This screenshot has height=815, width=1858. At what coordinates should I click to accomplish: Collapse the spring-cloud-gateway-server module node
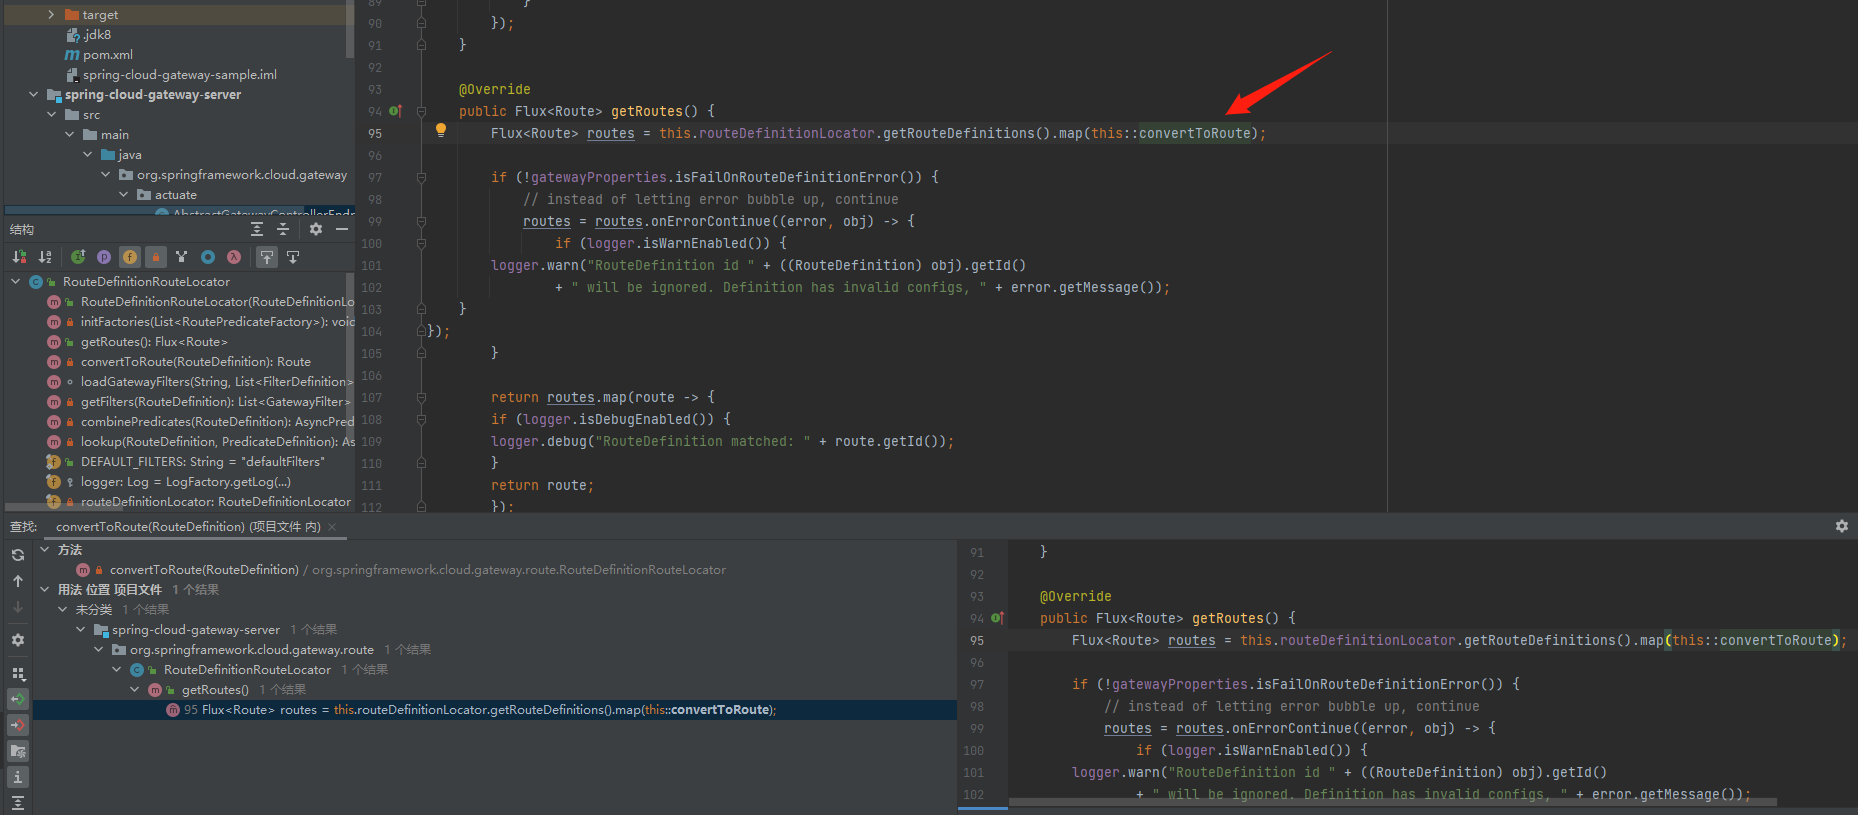click(34, 95)
